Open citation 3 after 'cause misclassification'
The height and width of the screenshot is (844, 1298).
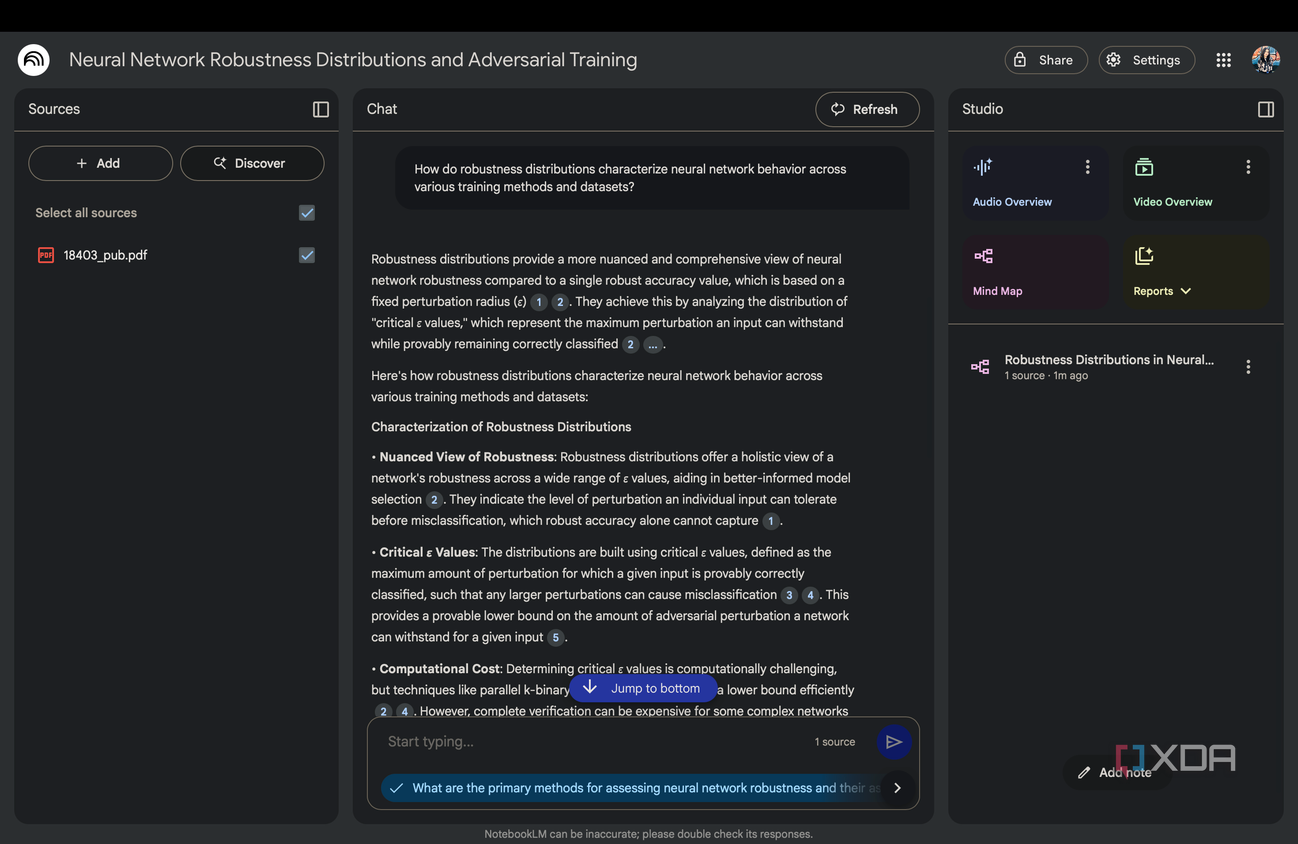pyautogui.click(x=789, y=595)
